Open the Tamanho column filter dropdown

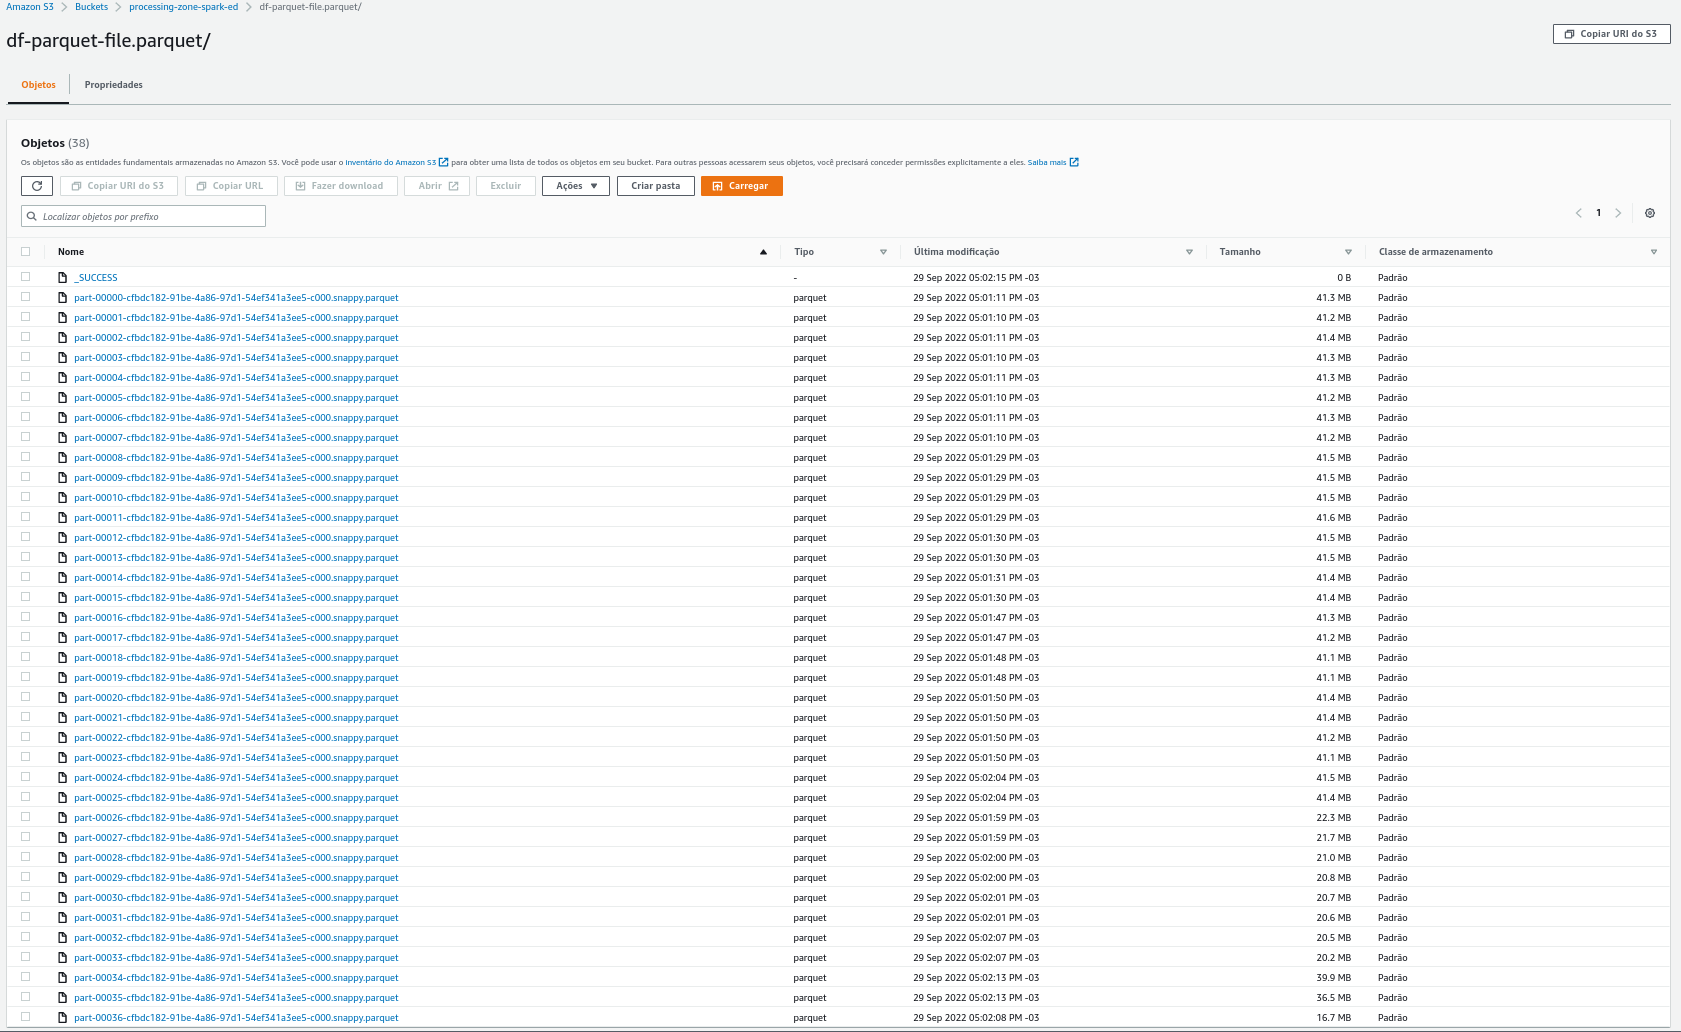(1347, 252)
